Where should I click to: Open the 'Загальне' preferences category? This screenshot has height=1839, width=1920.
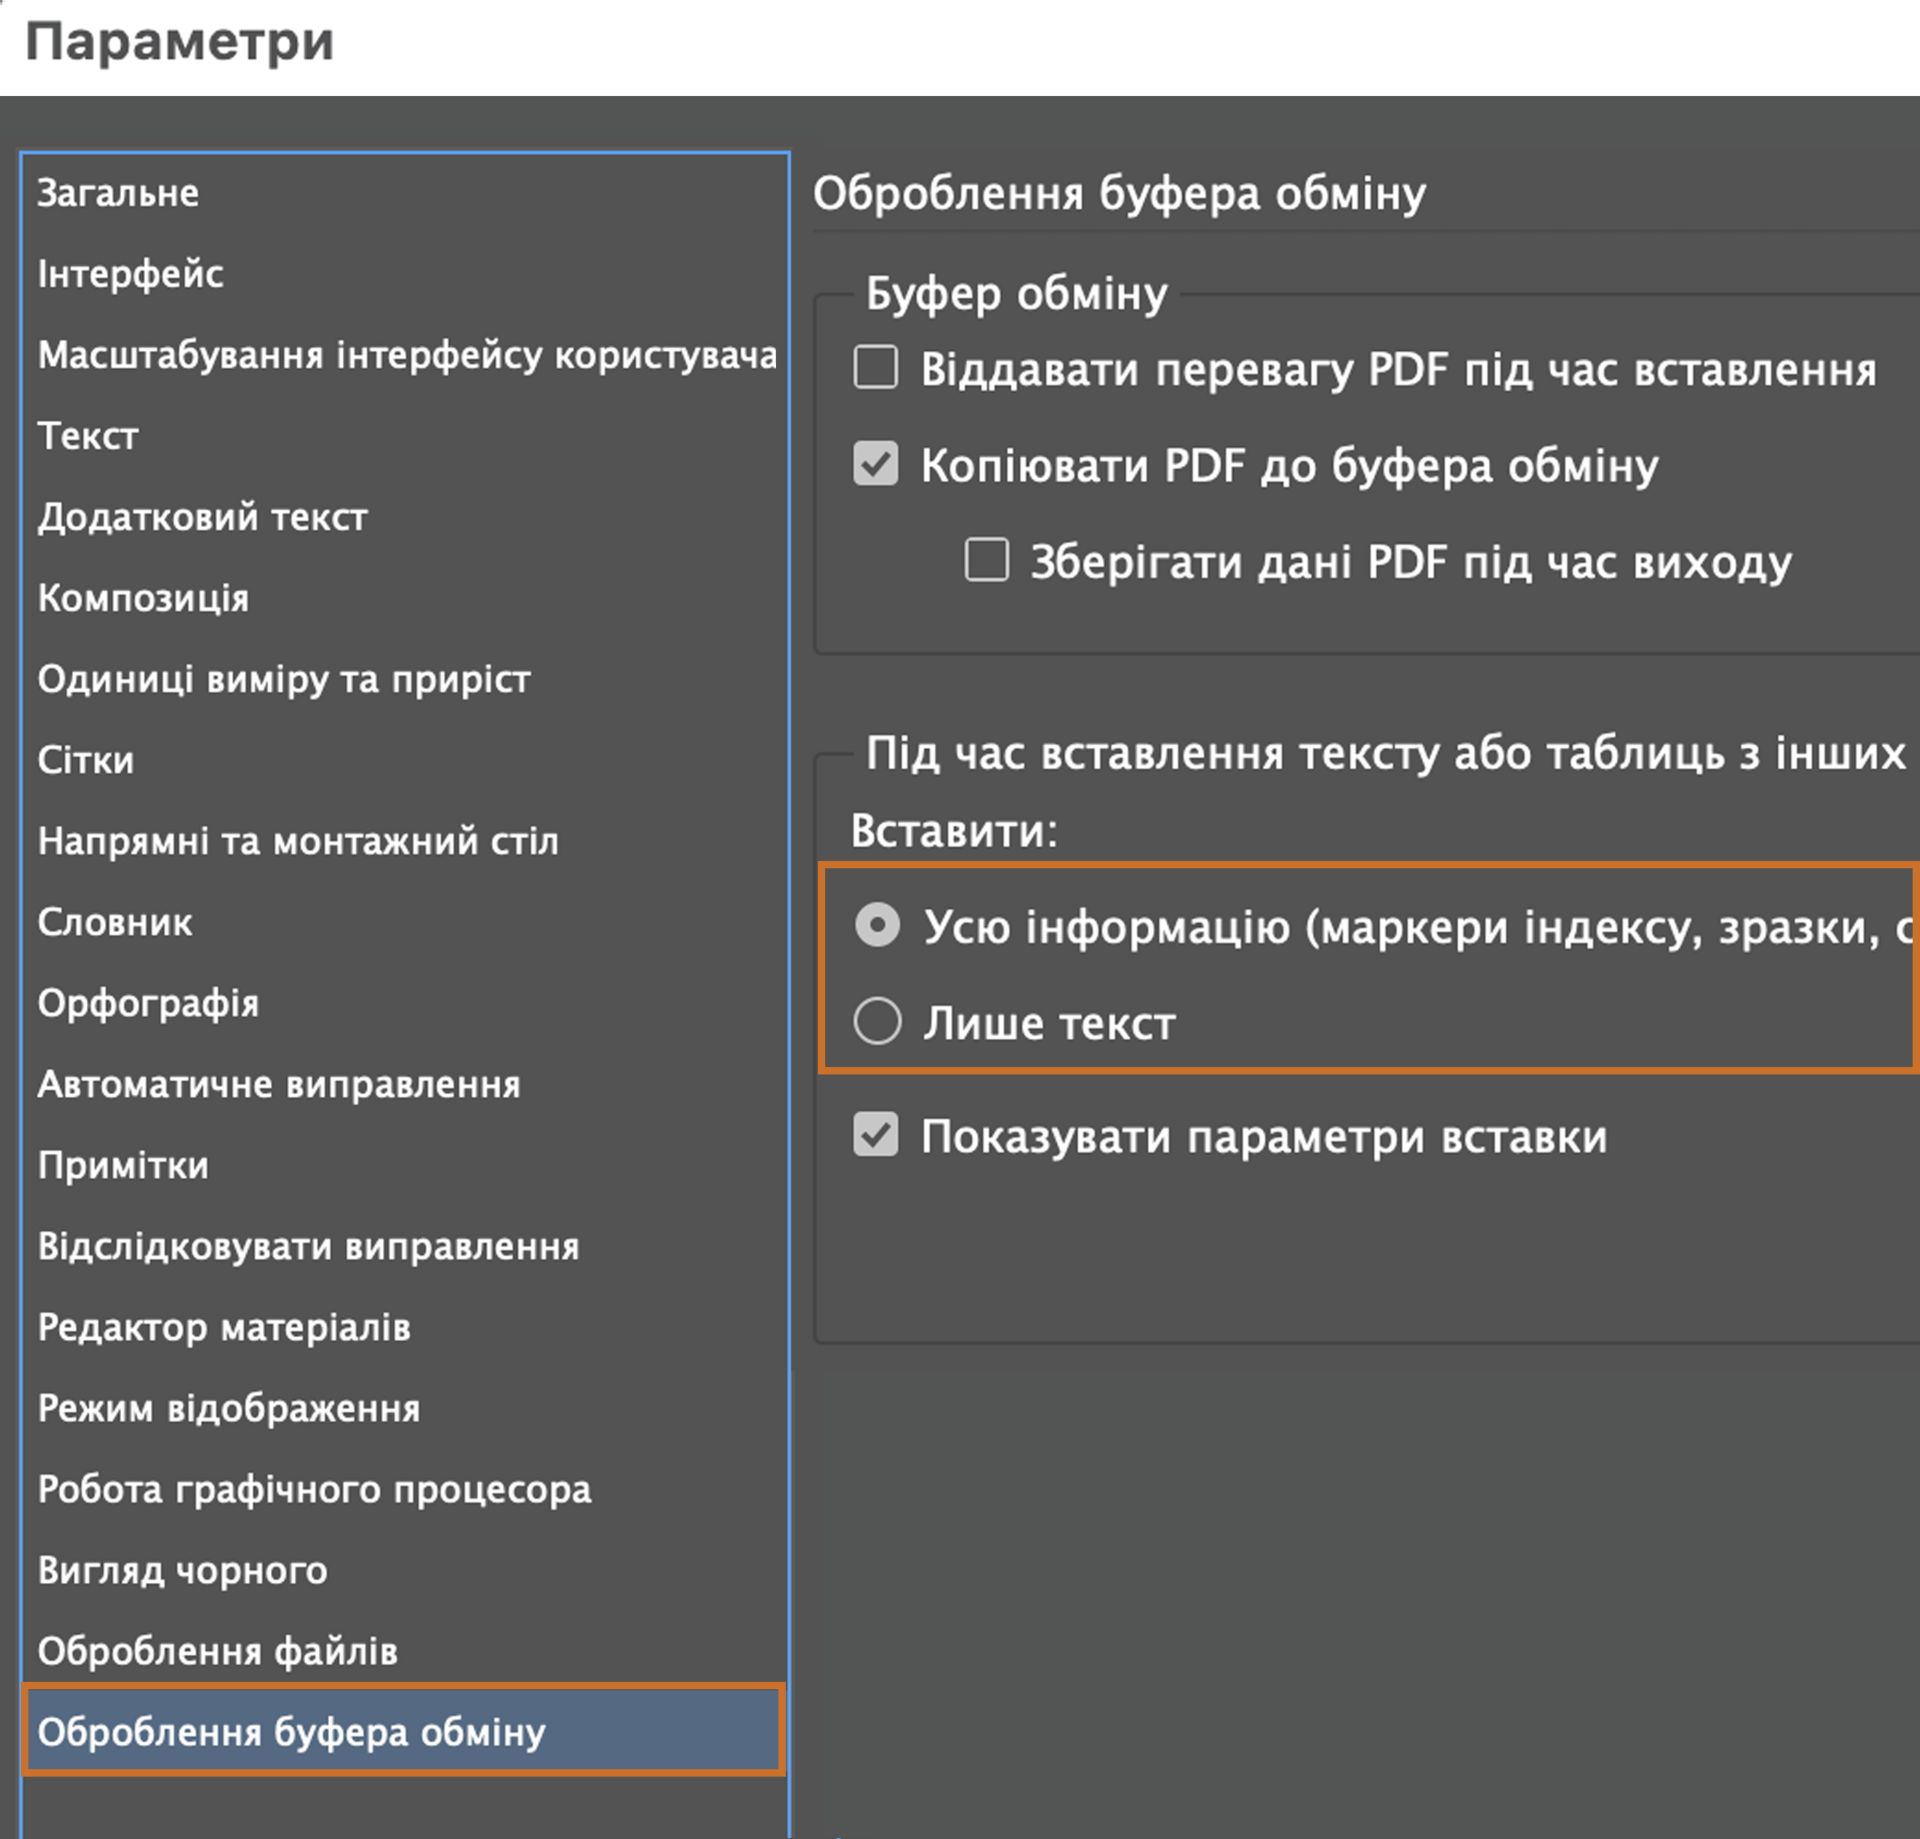point(118,193)
